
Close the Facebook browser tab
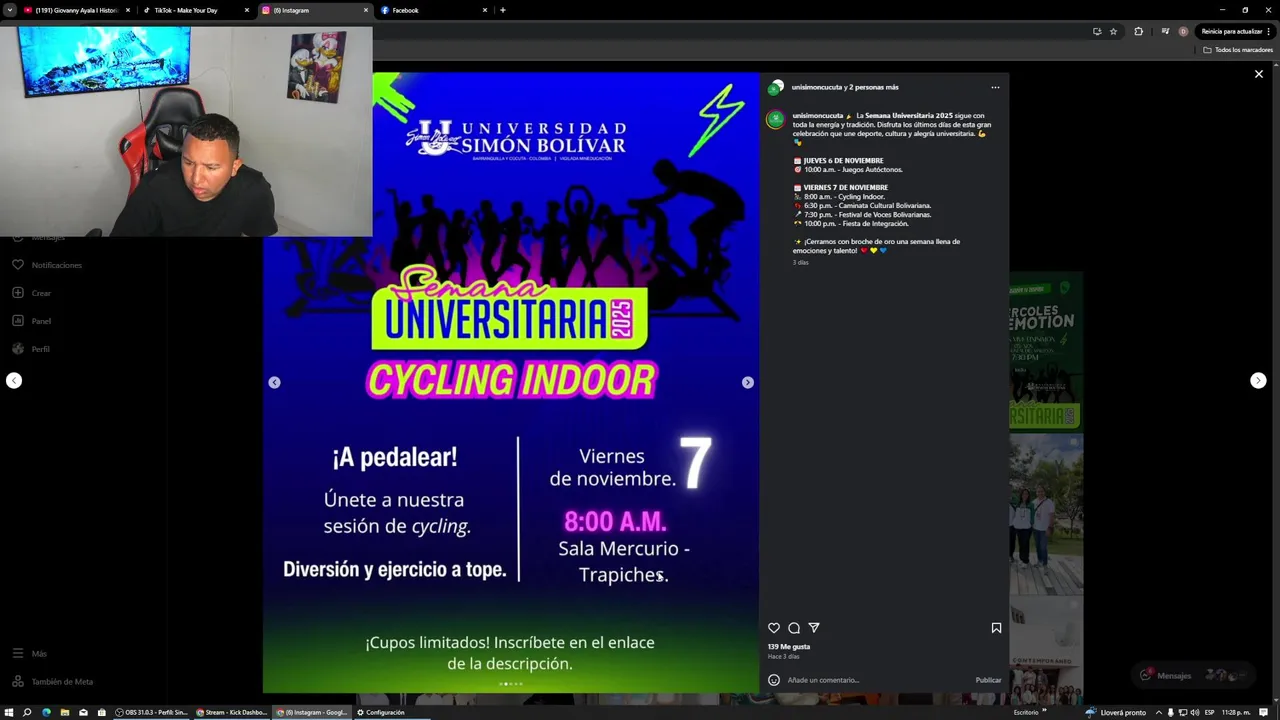point(485,10)
